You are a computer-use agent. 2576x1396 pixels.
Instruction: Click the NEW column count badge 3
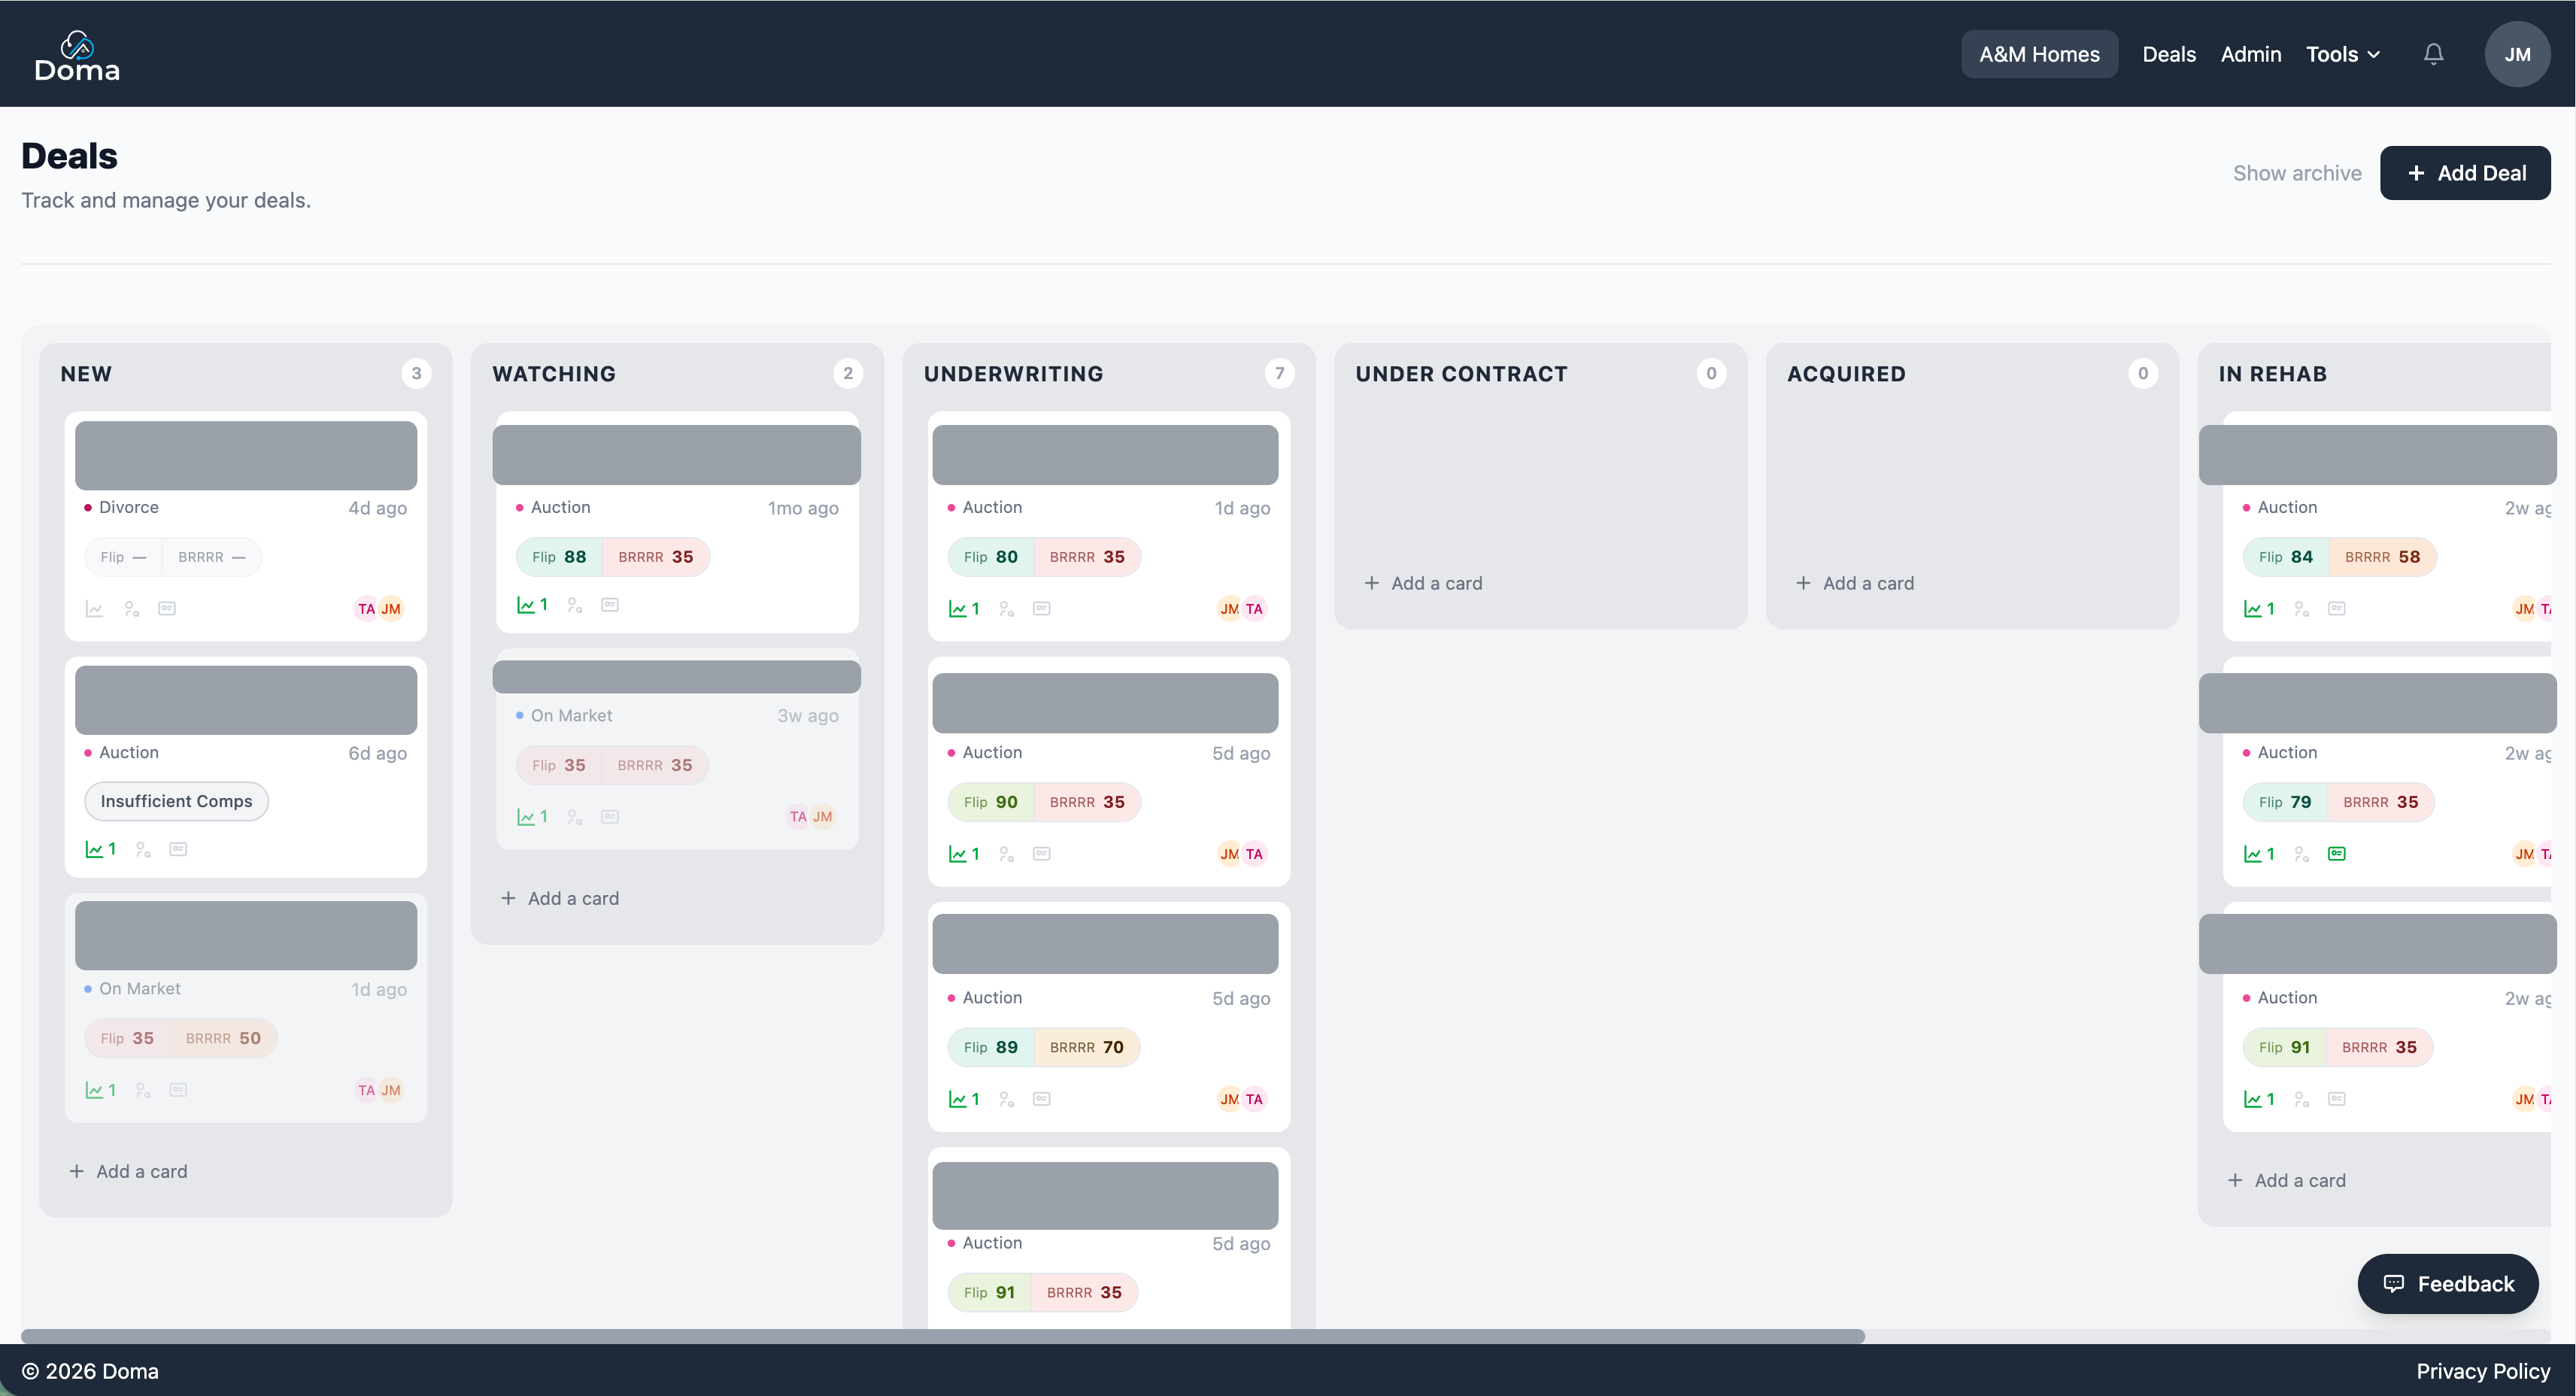pyautogui.click(x=416, y=373)
